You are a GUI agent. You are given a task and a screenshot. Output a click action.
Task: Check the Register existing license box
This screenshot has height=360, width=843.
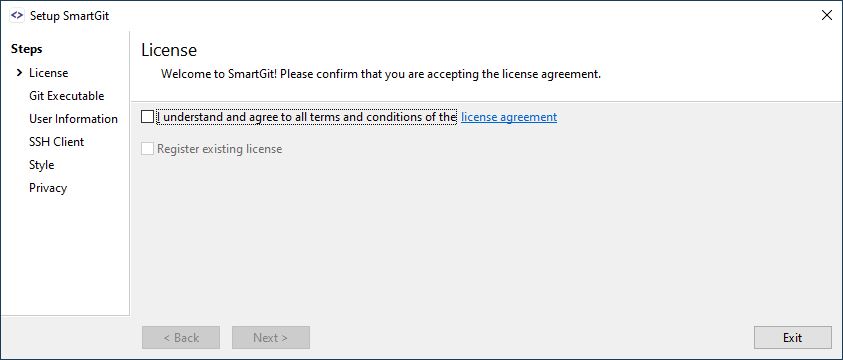point(147,149)
